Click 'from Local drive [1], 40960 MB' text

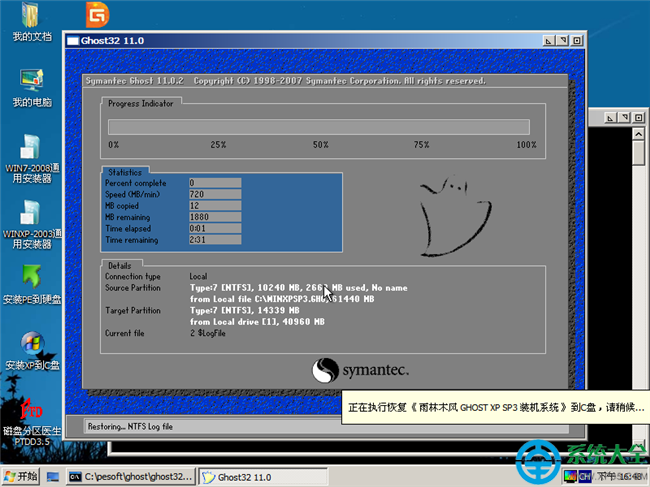257,322
